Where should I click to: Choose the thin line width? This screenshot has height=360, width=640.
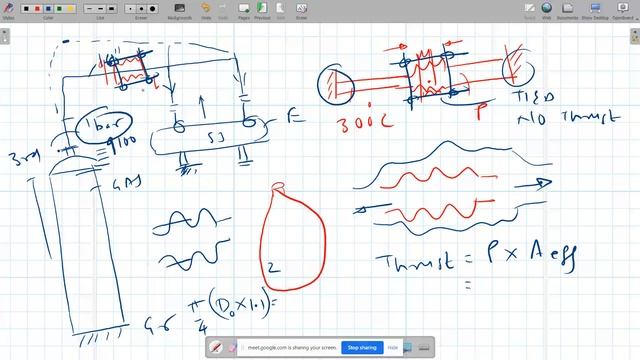[x=89, y=9]
